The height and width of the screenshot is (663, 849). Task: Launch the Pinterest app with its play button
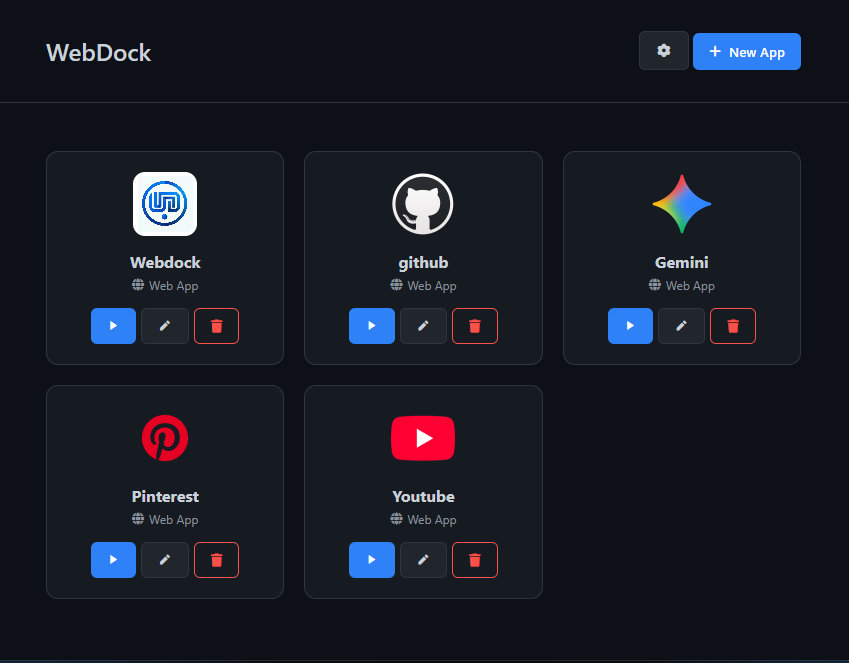(113, 560)
